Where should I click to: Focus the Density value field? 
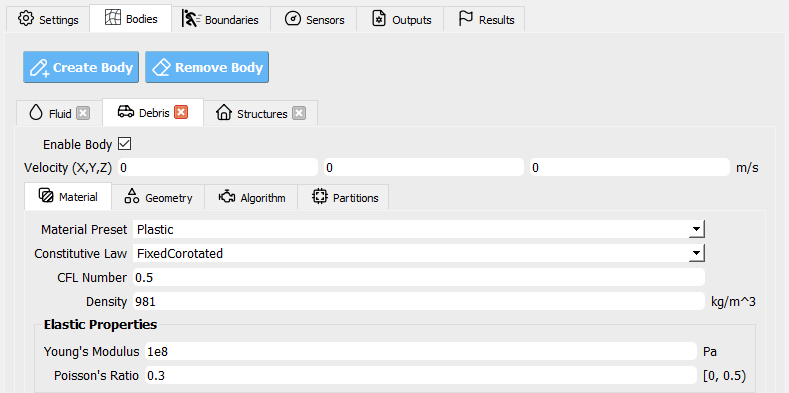419,301
